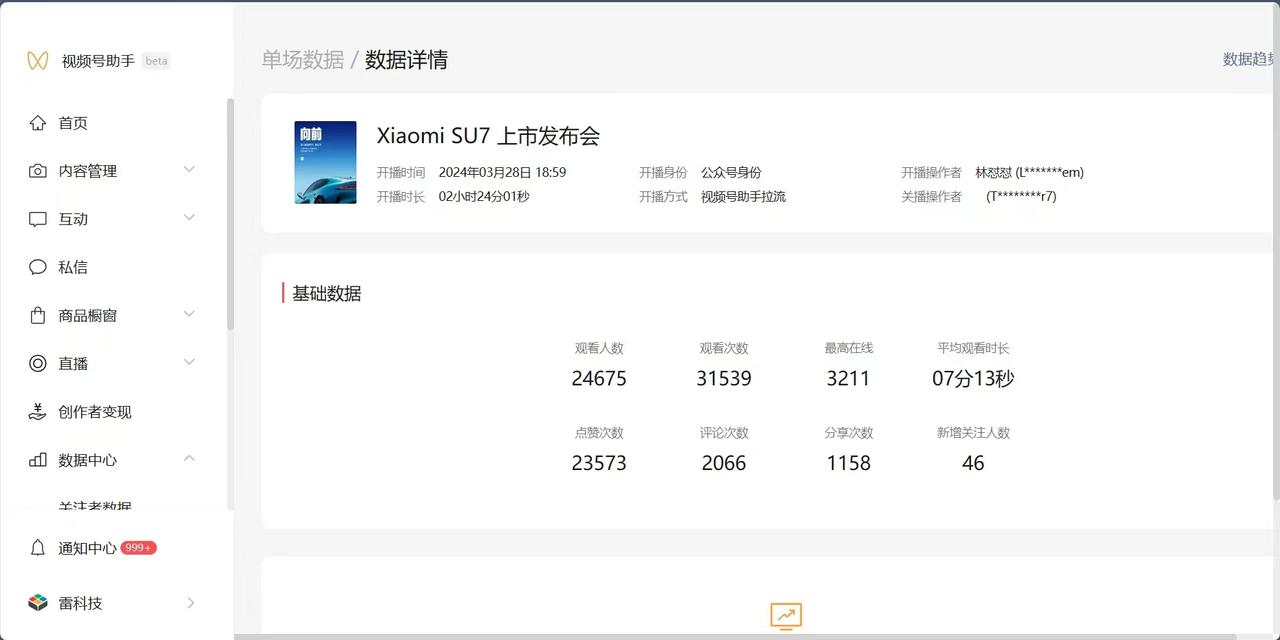Viewport: 1280px width, 640px height.
Task: Expand the 内容管理 chevron
Action: 189,170
